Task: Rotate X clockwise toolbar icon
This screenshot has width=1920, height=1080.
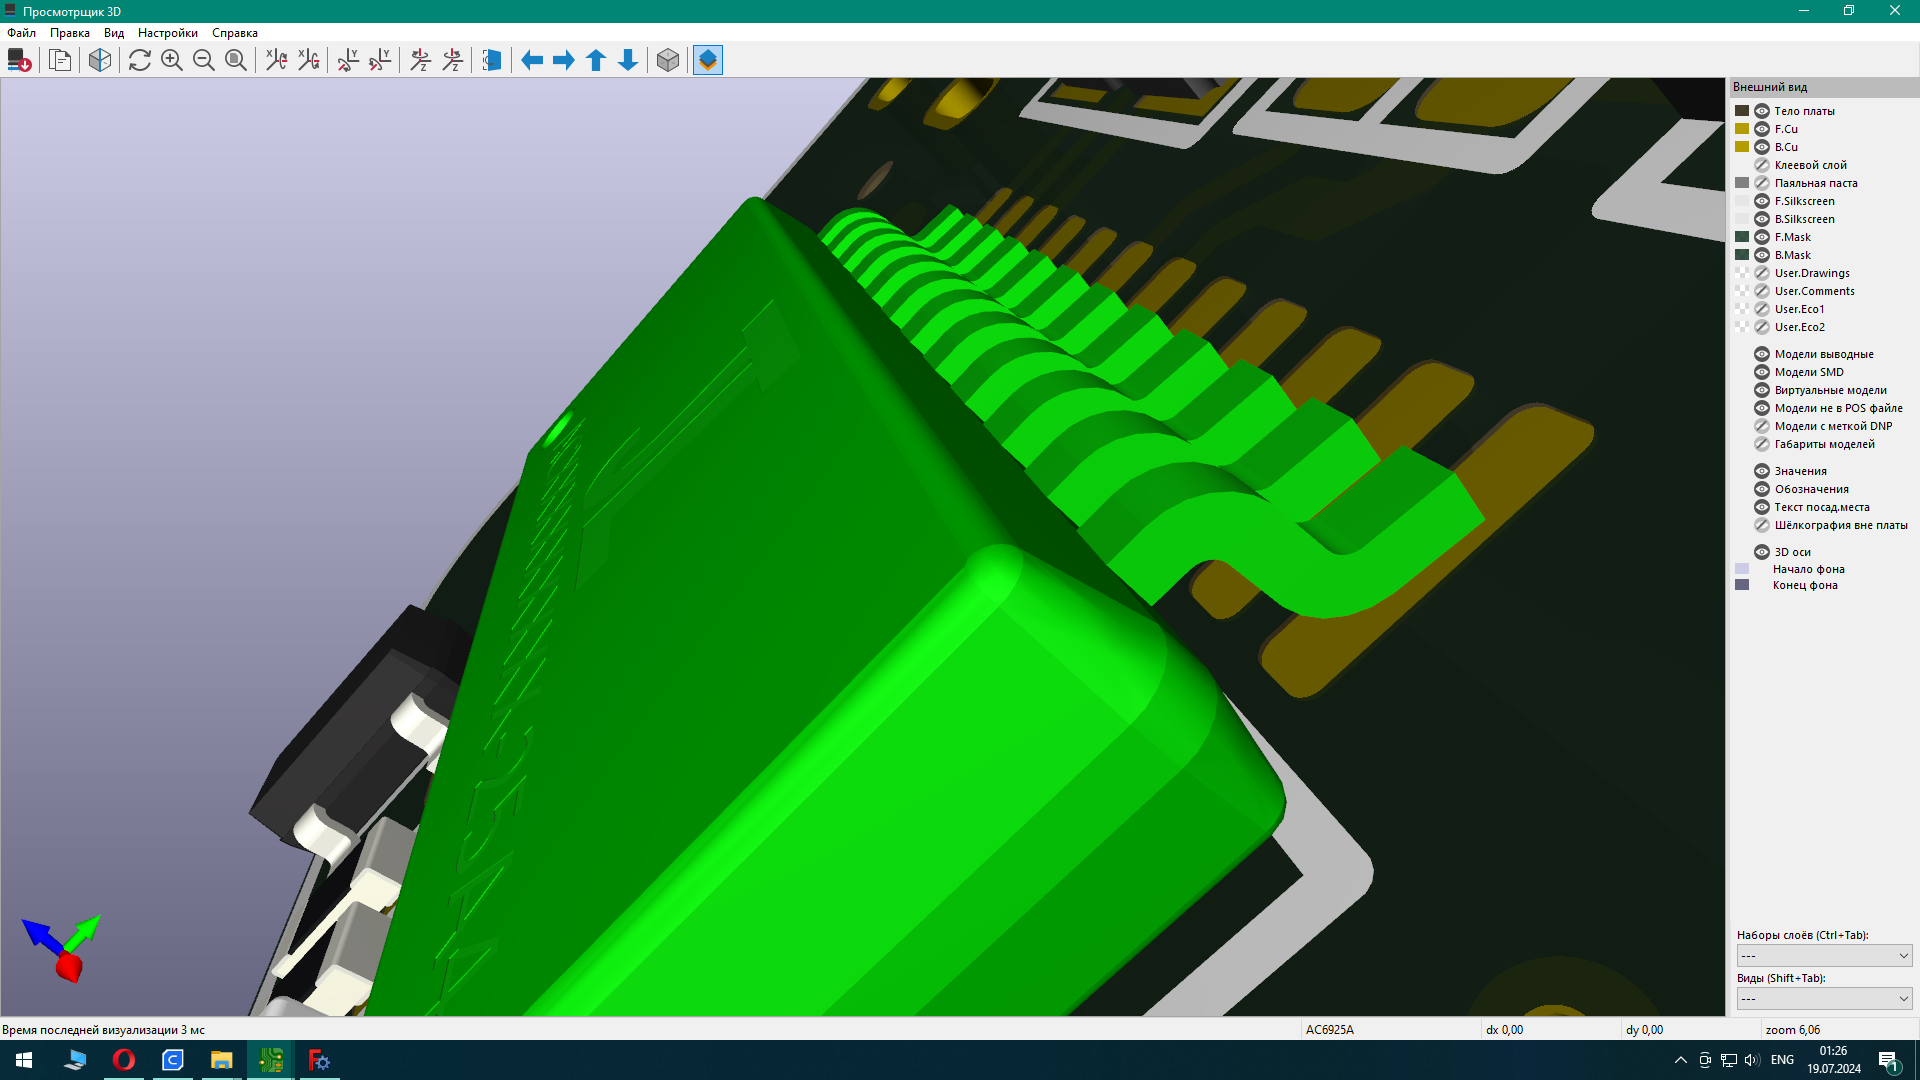Action: [x=277, y=60]
